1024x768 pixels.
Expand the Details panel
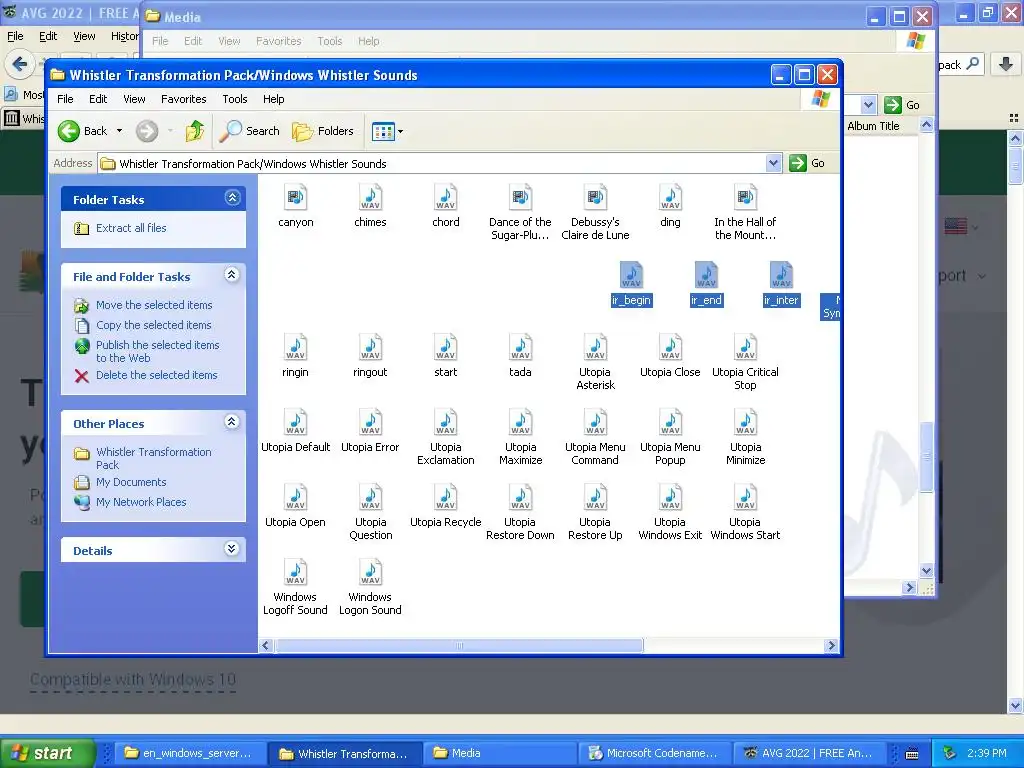(x=232, y=549)
